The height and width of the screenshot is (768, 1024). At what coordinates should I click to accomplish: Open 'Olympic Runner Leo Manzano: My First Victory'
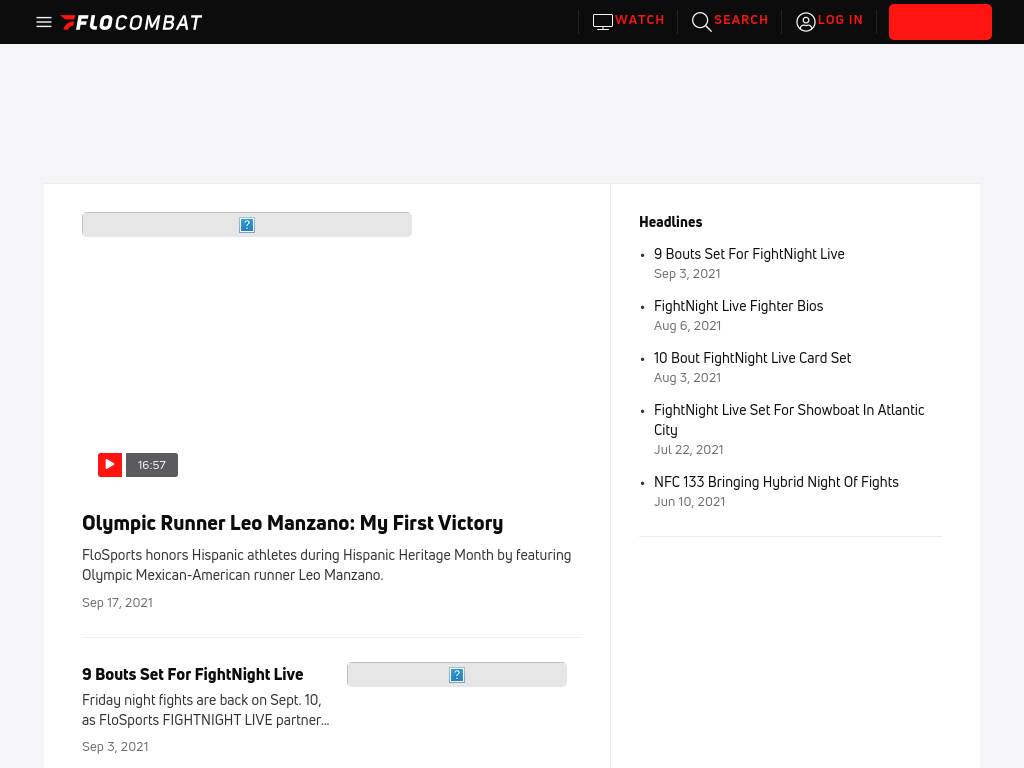292,523
